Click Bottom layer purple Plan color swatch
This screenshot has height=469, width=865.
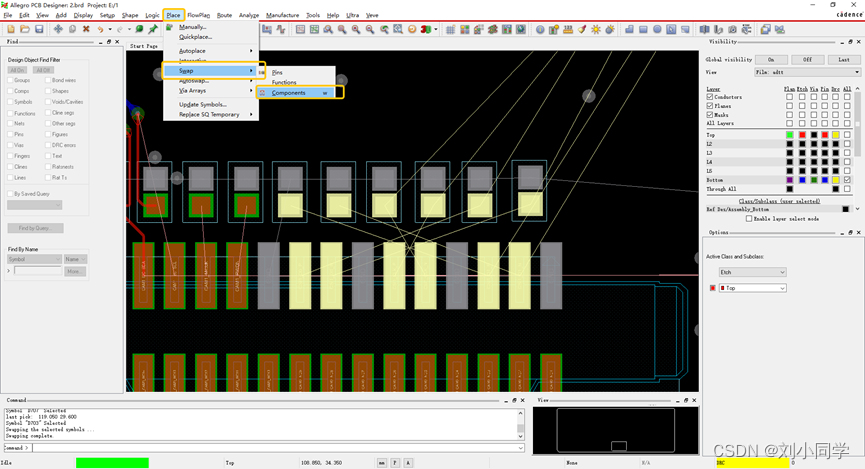coord(789,180)
